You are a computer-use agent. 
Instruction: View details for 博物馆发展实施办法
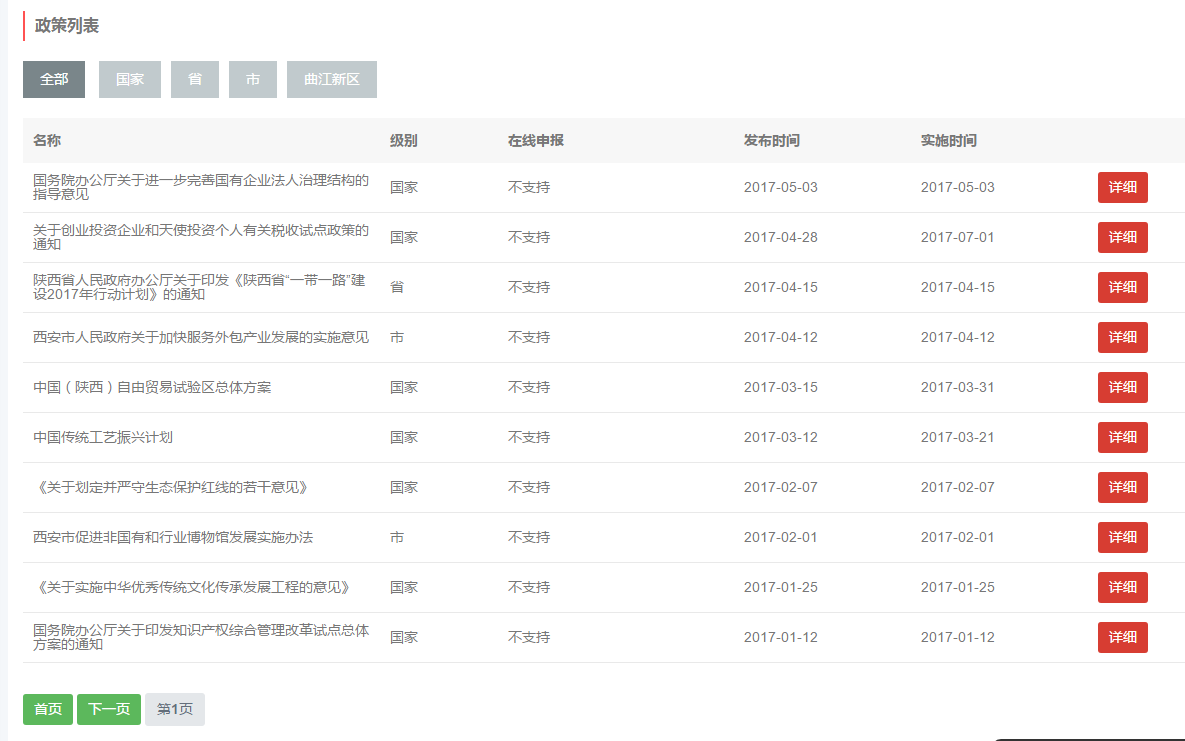pyautogui.click(x=1122, y=537)
